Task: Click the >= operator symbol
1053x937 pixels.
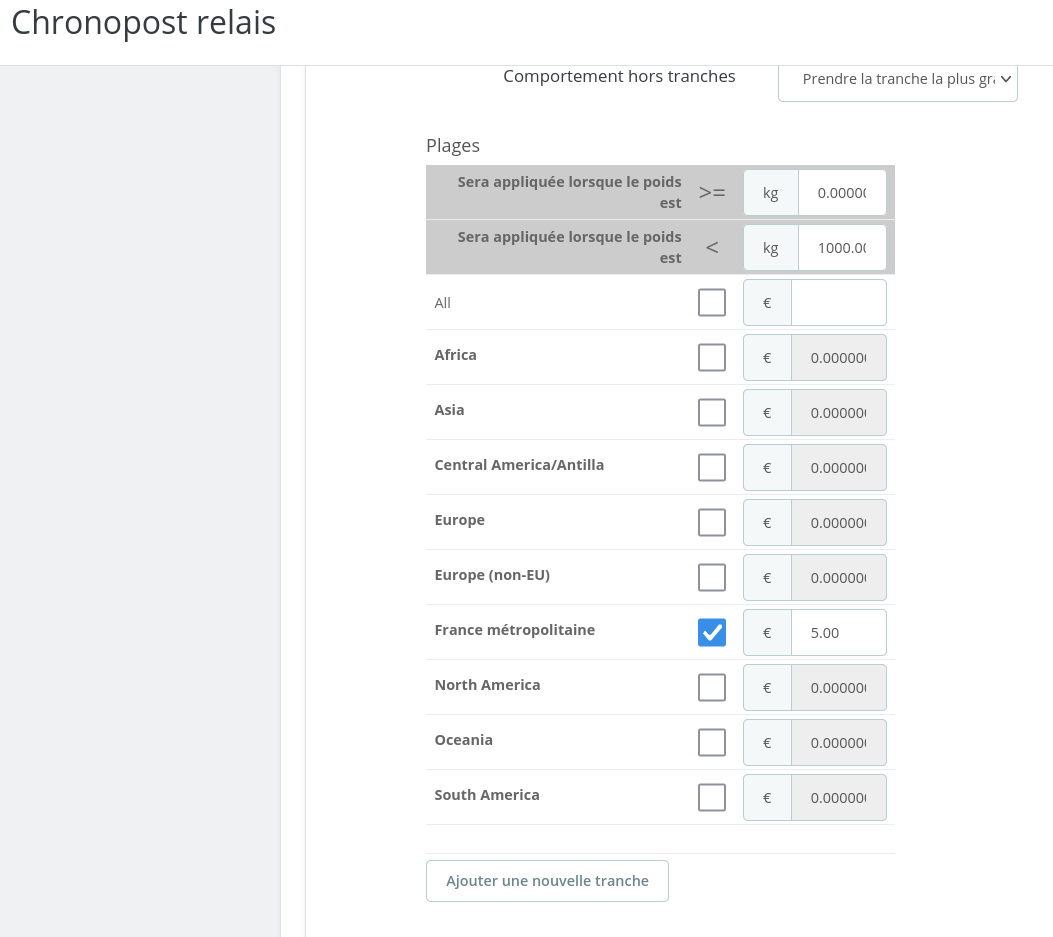Action: click(x=712, y=193)
